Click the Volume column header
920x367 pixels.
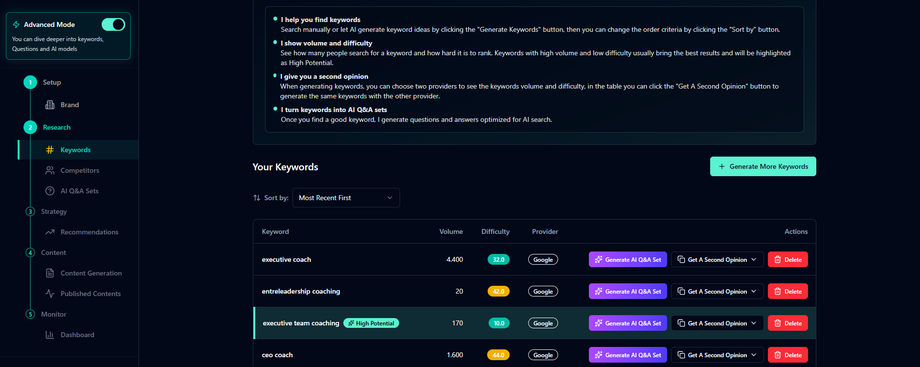point(451,232)
